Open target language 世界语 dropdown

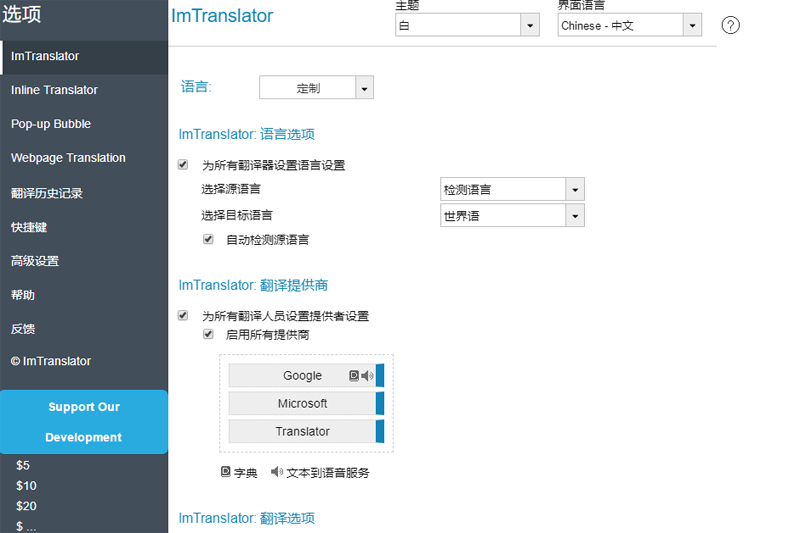[x=512, y=215]
